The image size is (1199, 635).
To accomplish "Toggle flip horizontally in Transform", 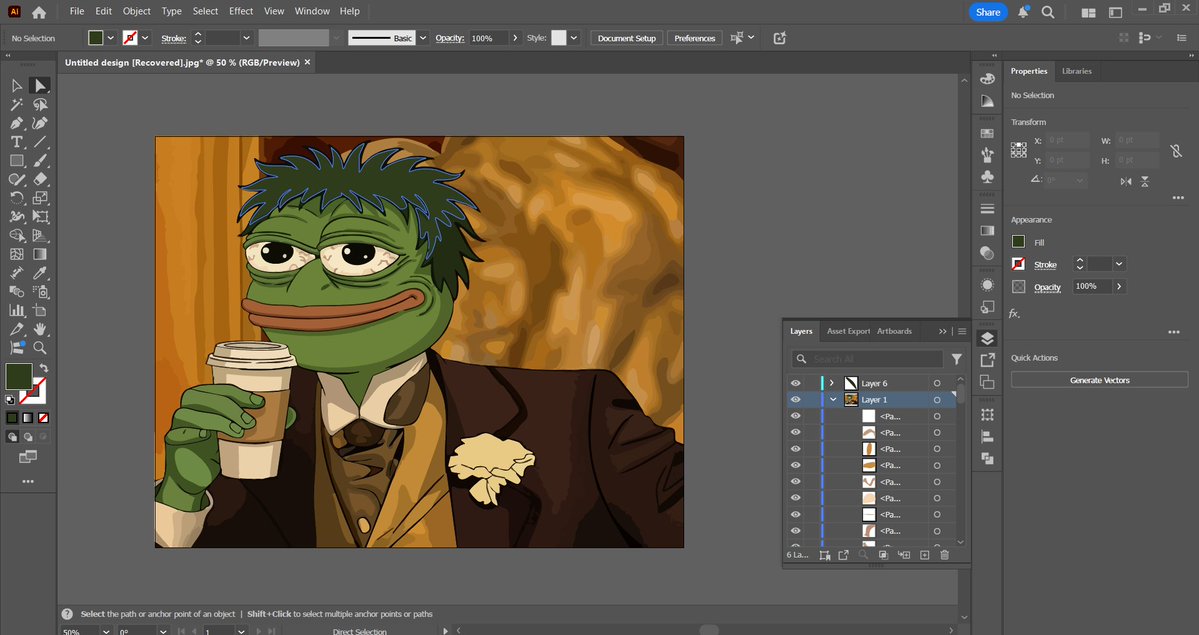I will click(1126, 181).
